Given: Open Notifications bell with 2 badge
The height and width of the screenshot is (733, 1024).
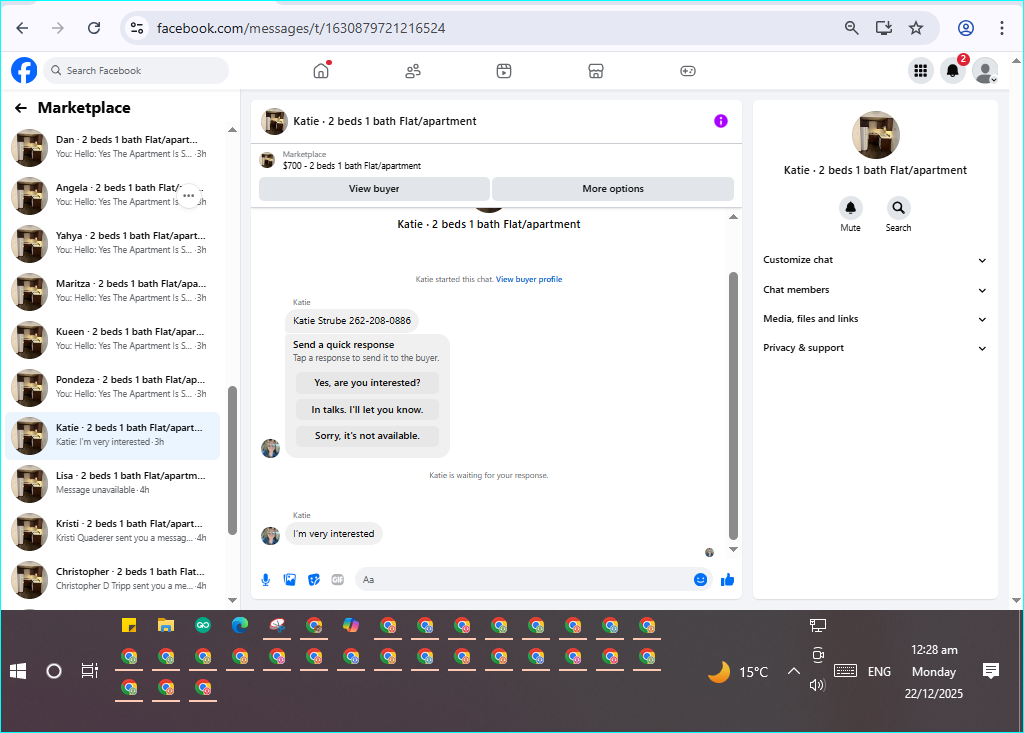Looking at the screenshot, I should pos(953,71).
